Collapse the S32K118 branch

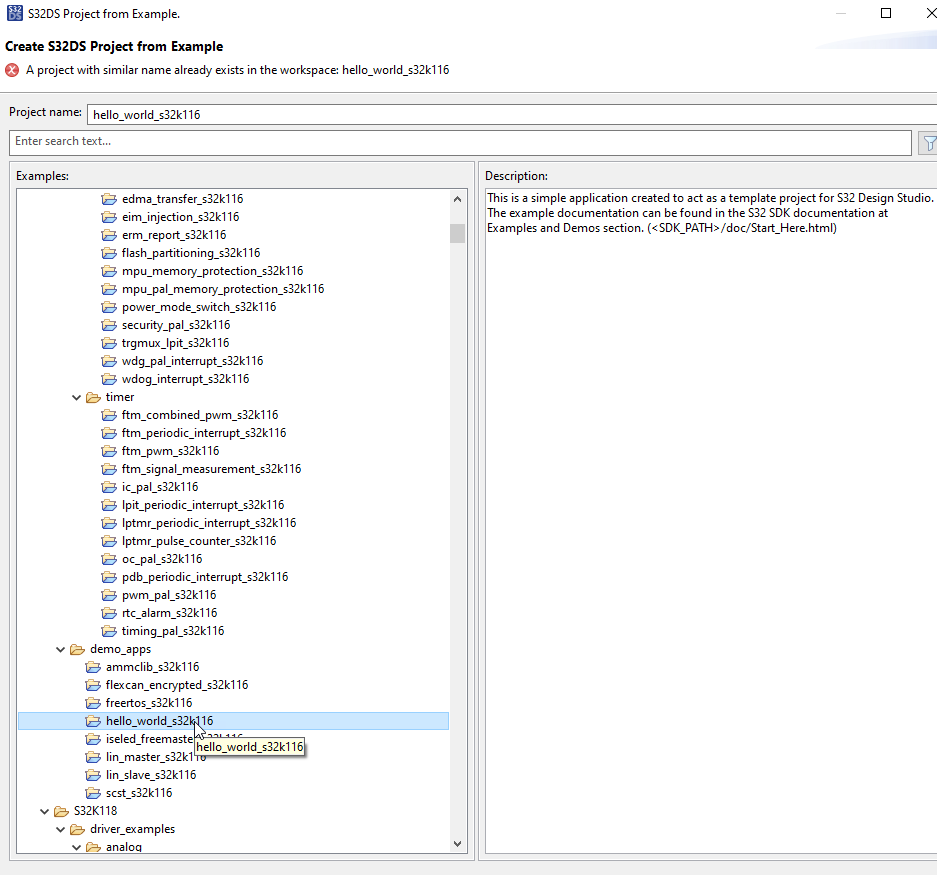[44, 810]
